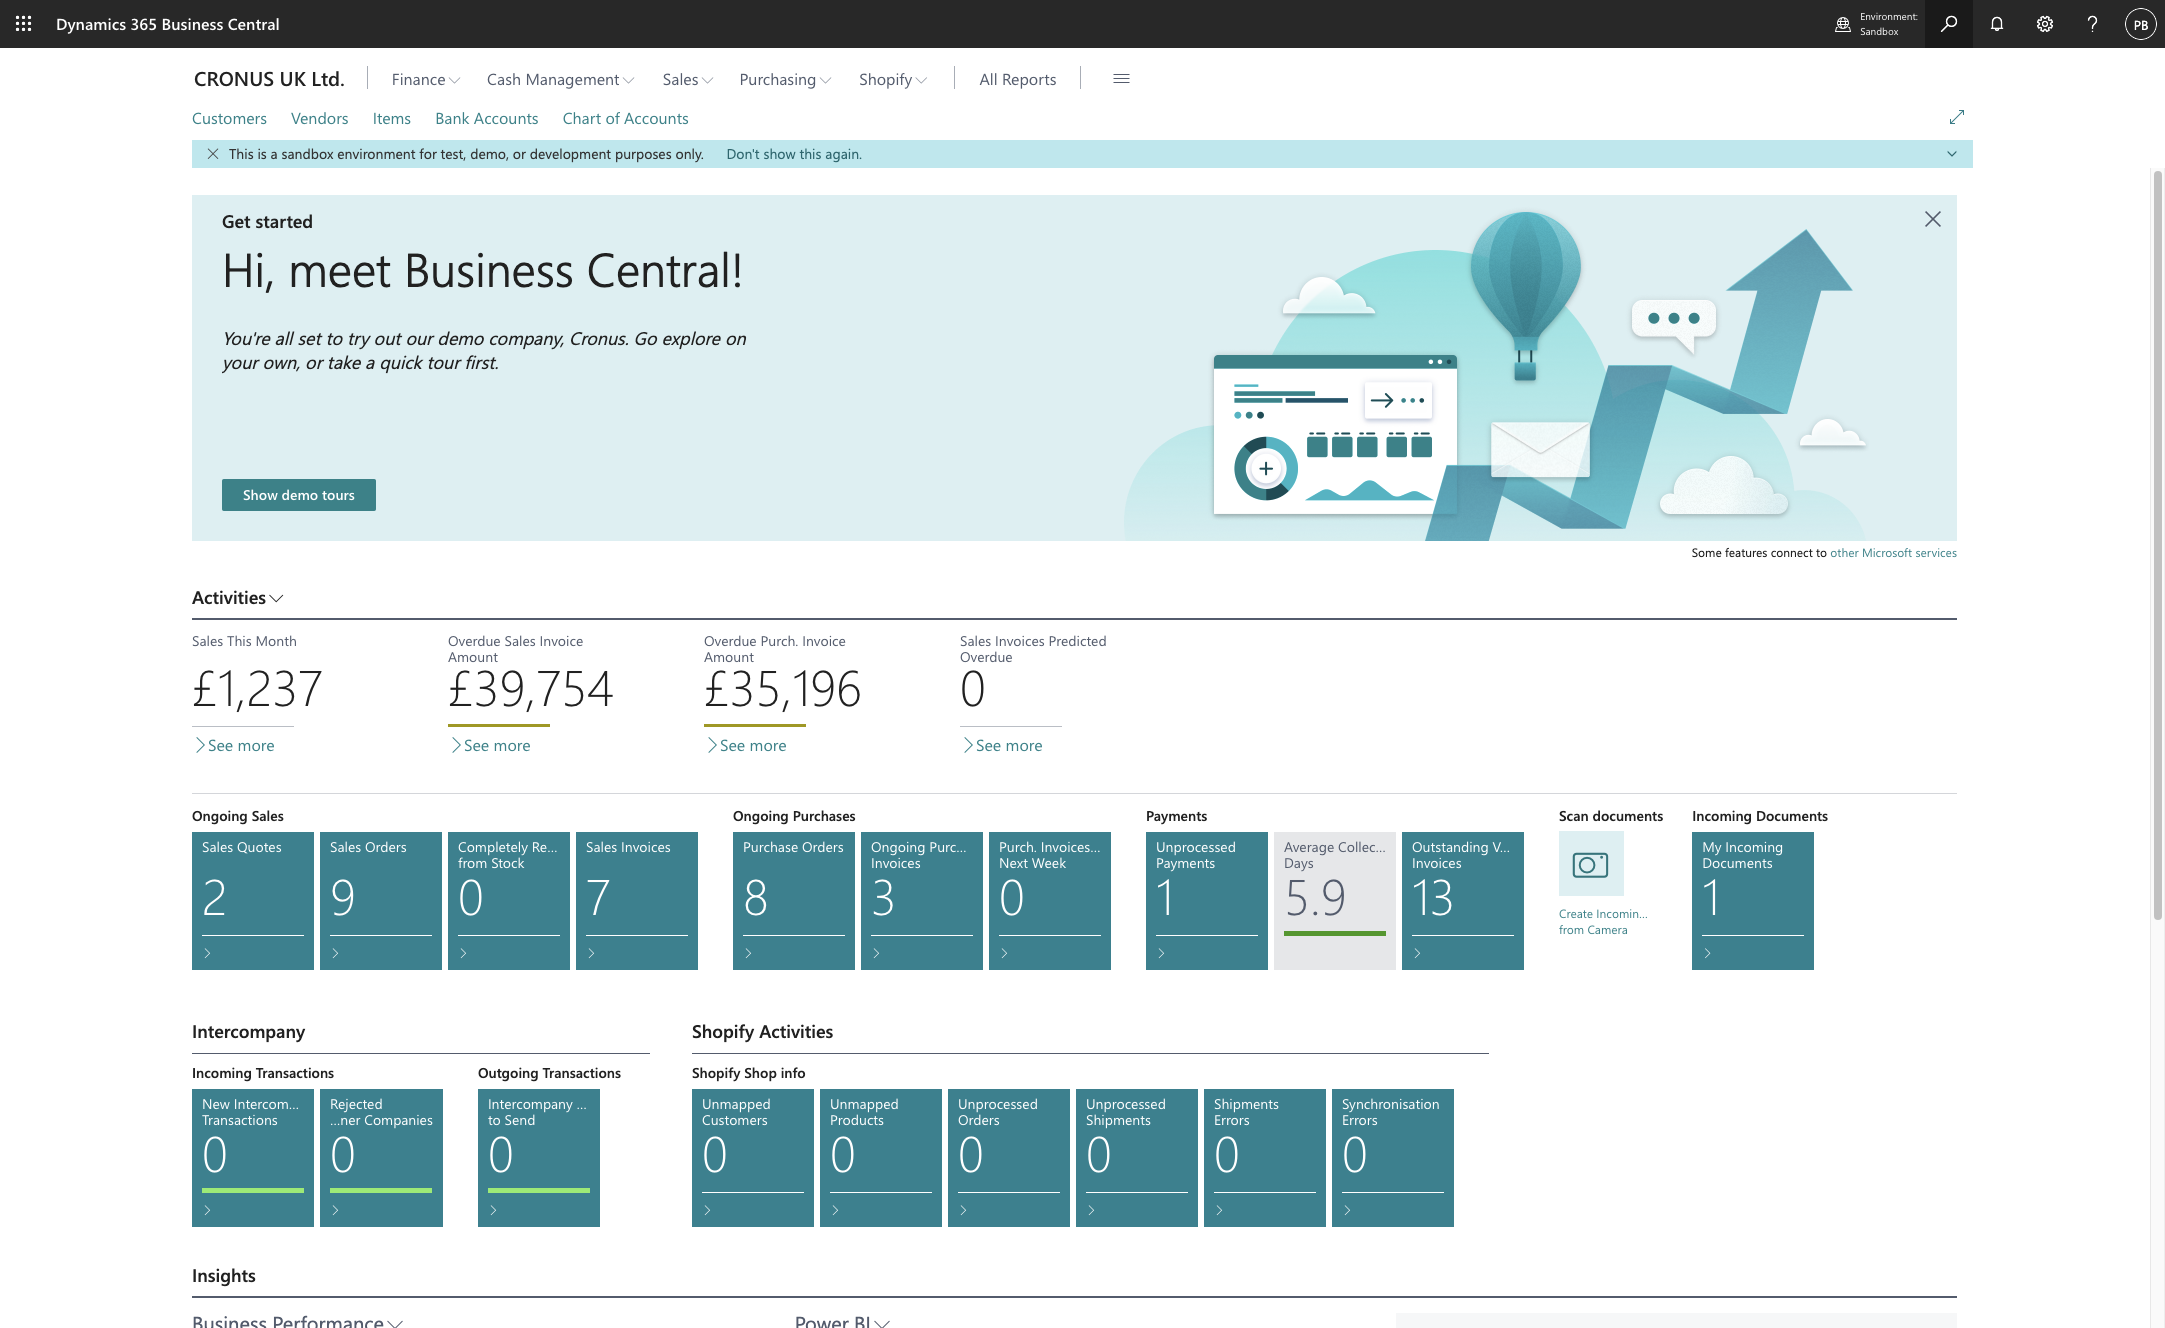Open the Unmapped Customers Shopify tile
The width and height of the screenshot is (2165, 1328).
[753, 1157]
